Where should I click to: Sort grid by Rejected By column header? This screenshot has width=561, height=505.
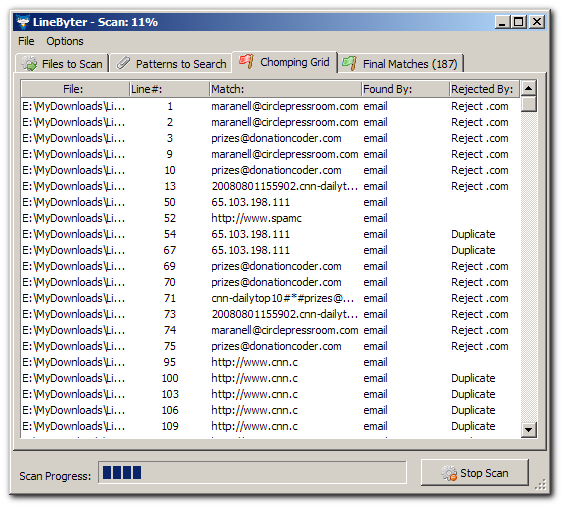pos(484,89)
